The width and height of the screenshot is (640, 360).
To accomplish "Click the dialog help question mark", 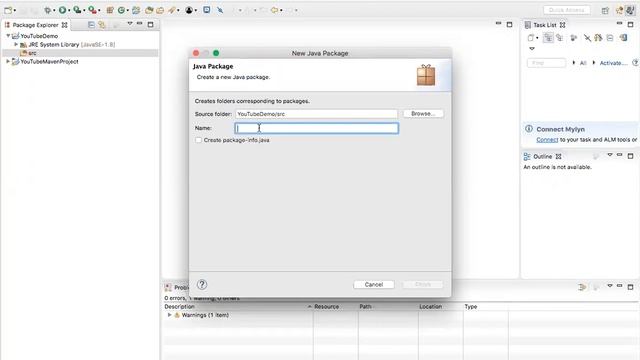I will [202, 284].
